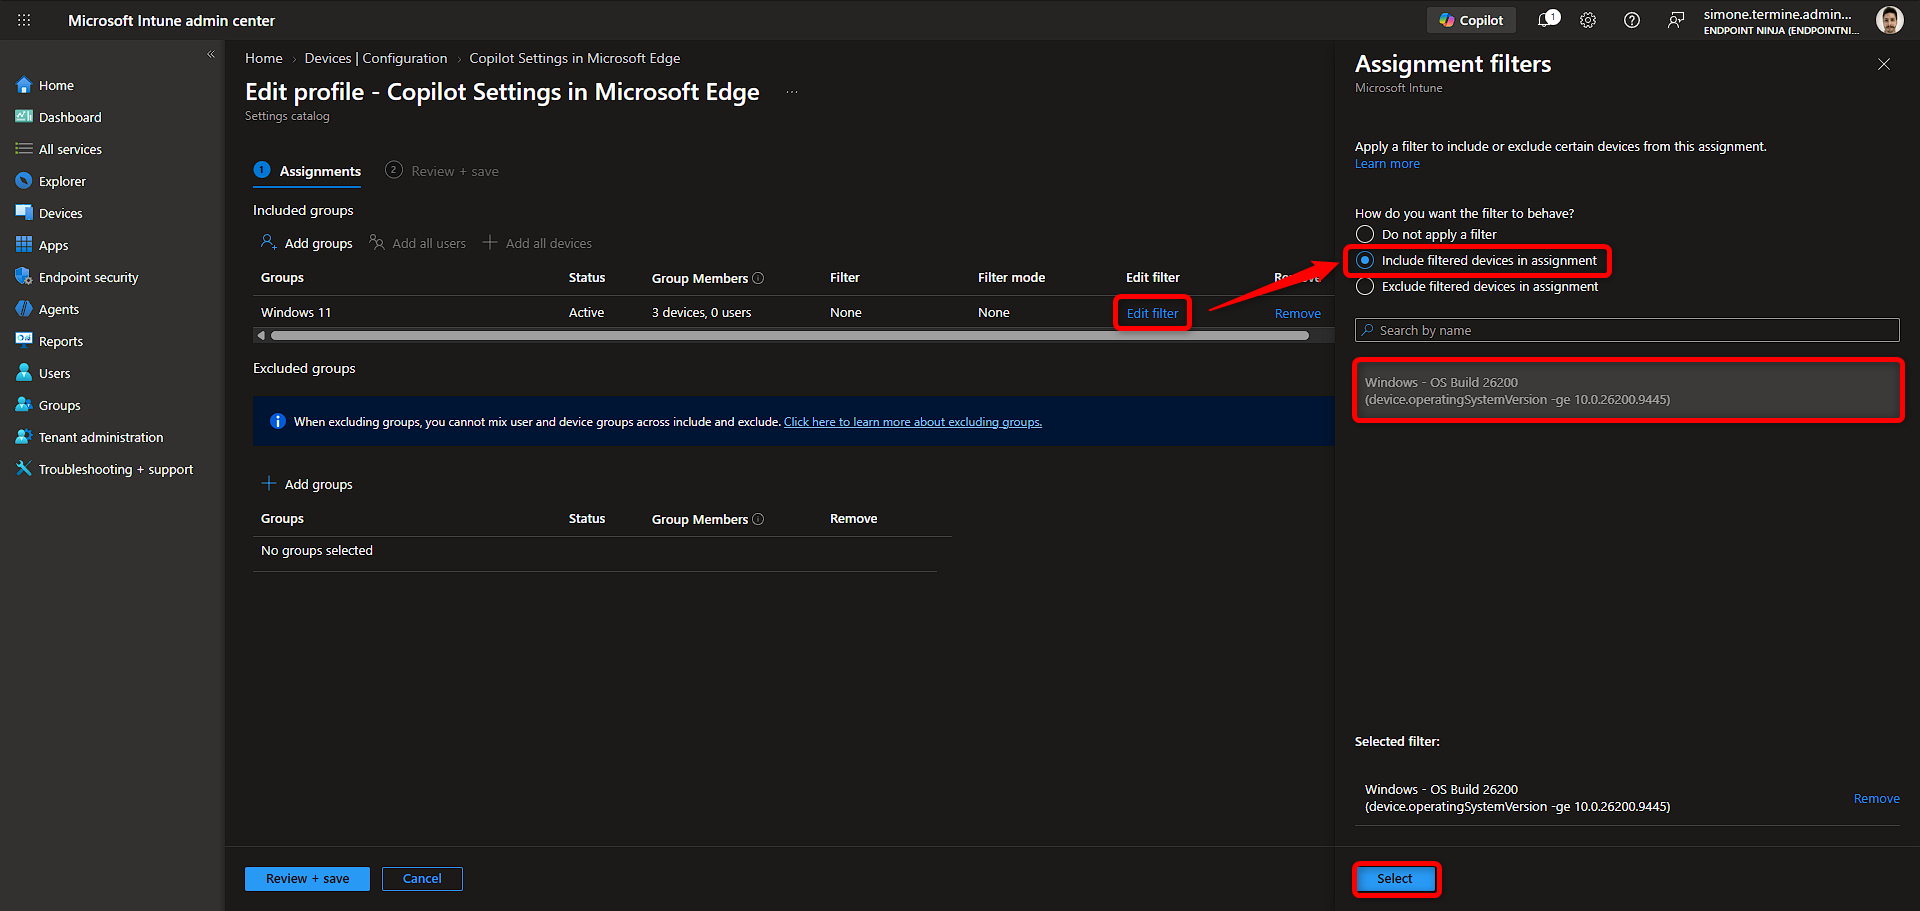Open the Settings gear icon
Image resolution: width=1920 pixels, height=911 pixels.
pyautogui.click(x=1588, y=20)
